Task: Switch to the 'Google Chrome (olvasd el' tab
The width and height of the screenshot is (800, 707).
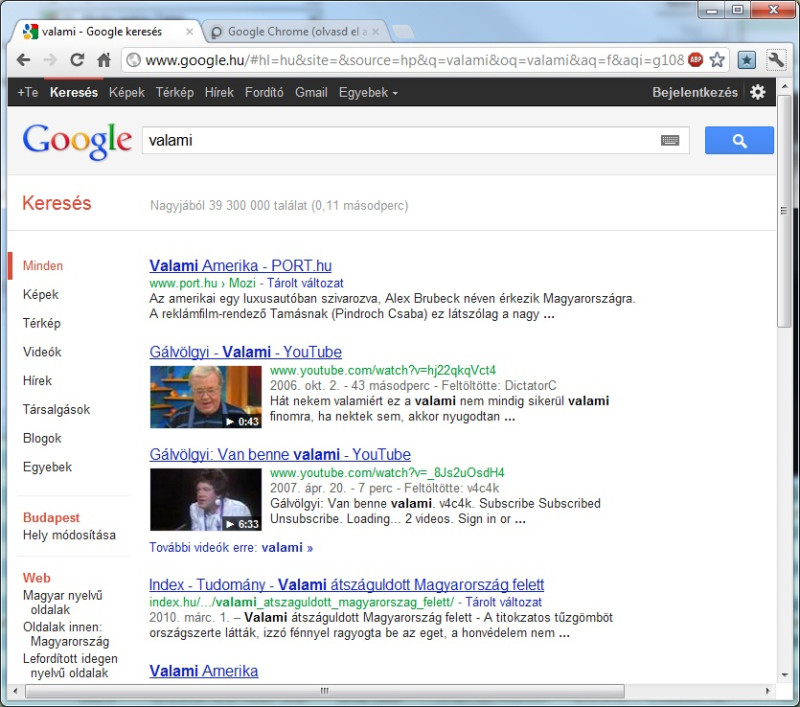Action: pos(297,32)
